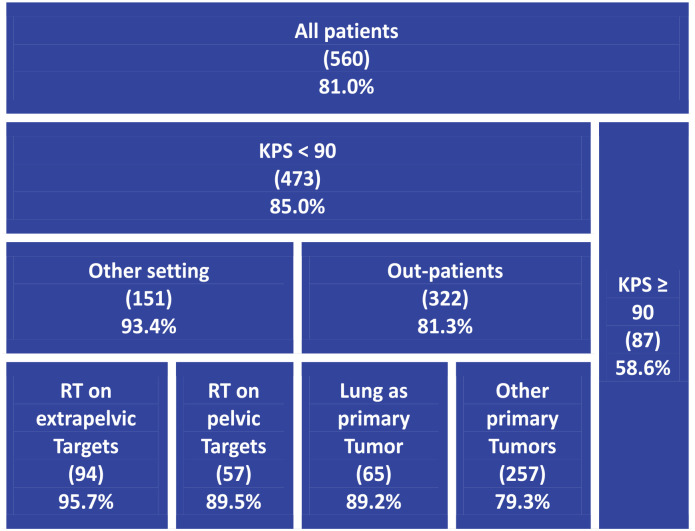Click the KPS ≥ 90 box label
The height and width of the screenshot is (531, 695).
[x=641, y=298]
